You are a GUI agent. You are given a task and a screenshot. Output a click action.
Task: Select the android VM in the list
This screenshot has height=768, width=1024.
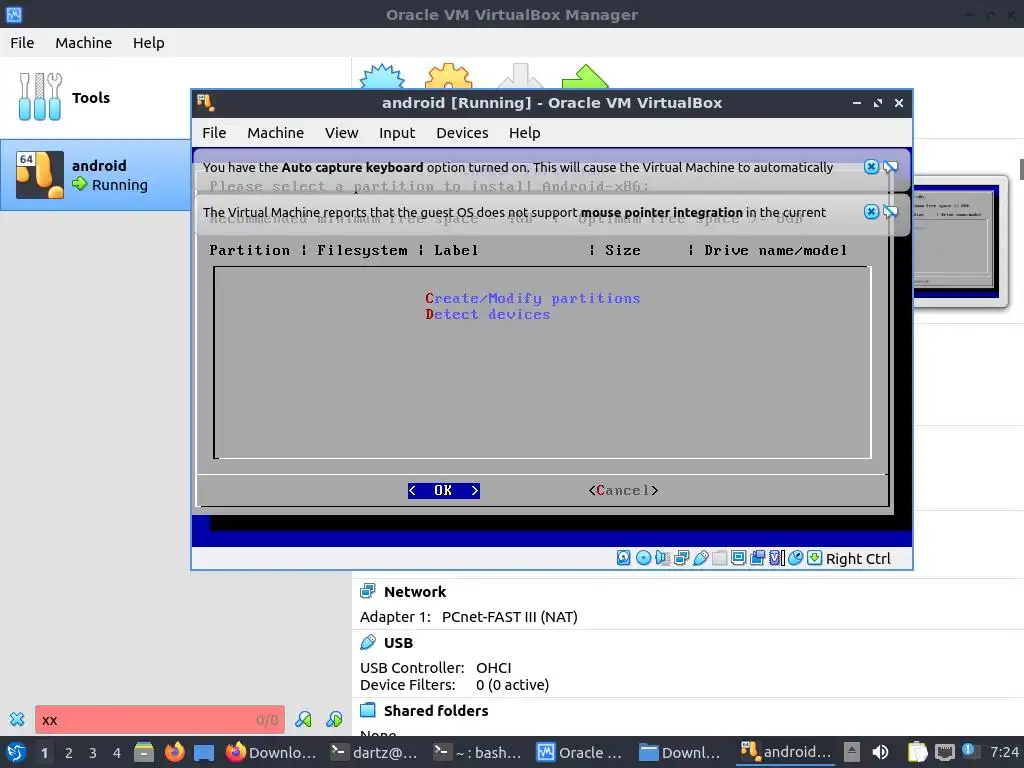[x=95, y=174]
